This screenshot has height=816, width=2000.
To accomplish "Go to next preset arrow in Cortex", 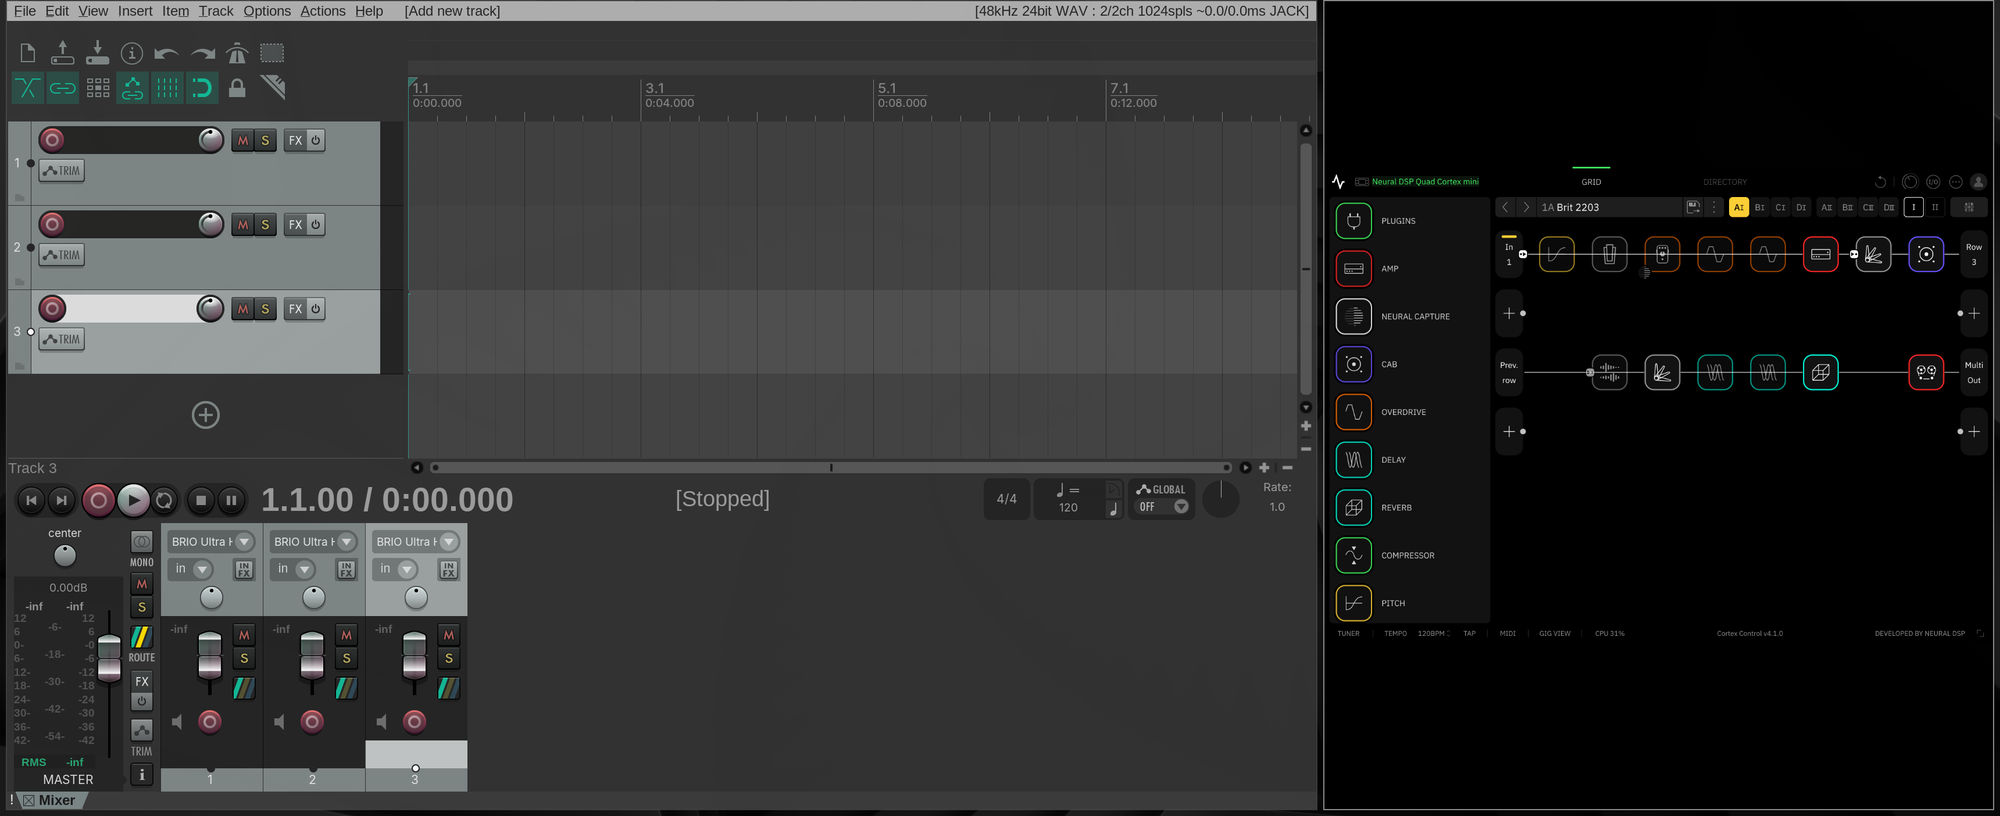I will click(x=1526, y=207).
